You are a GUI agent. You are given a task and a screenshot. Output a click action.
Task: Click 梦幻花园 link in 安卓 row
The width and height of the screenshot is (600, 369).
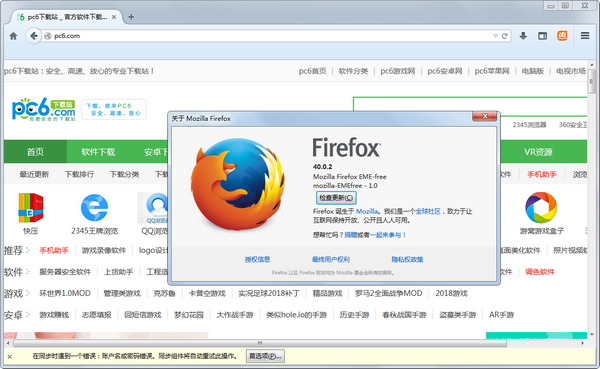pos(189,315)
